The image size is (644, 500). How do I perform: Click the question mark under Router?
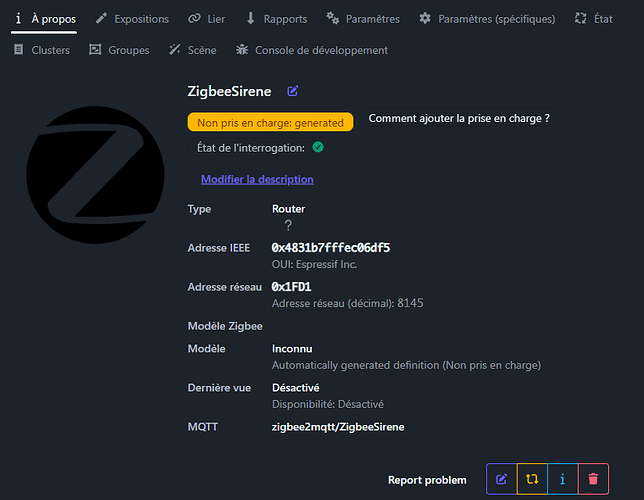pos(288,225)
